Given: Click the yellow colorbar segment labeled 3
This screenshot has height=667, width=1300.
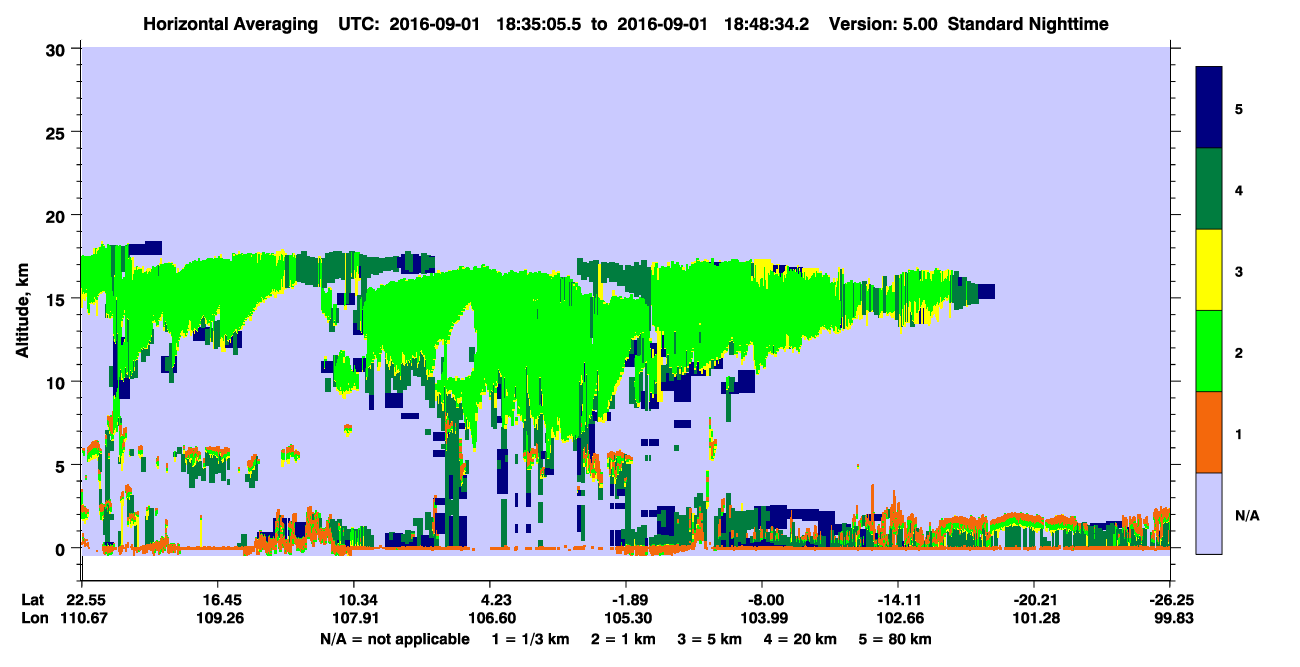Looking at the screenshot, I should (1209, 270).
